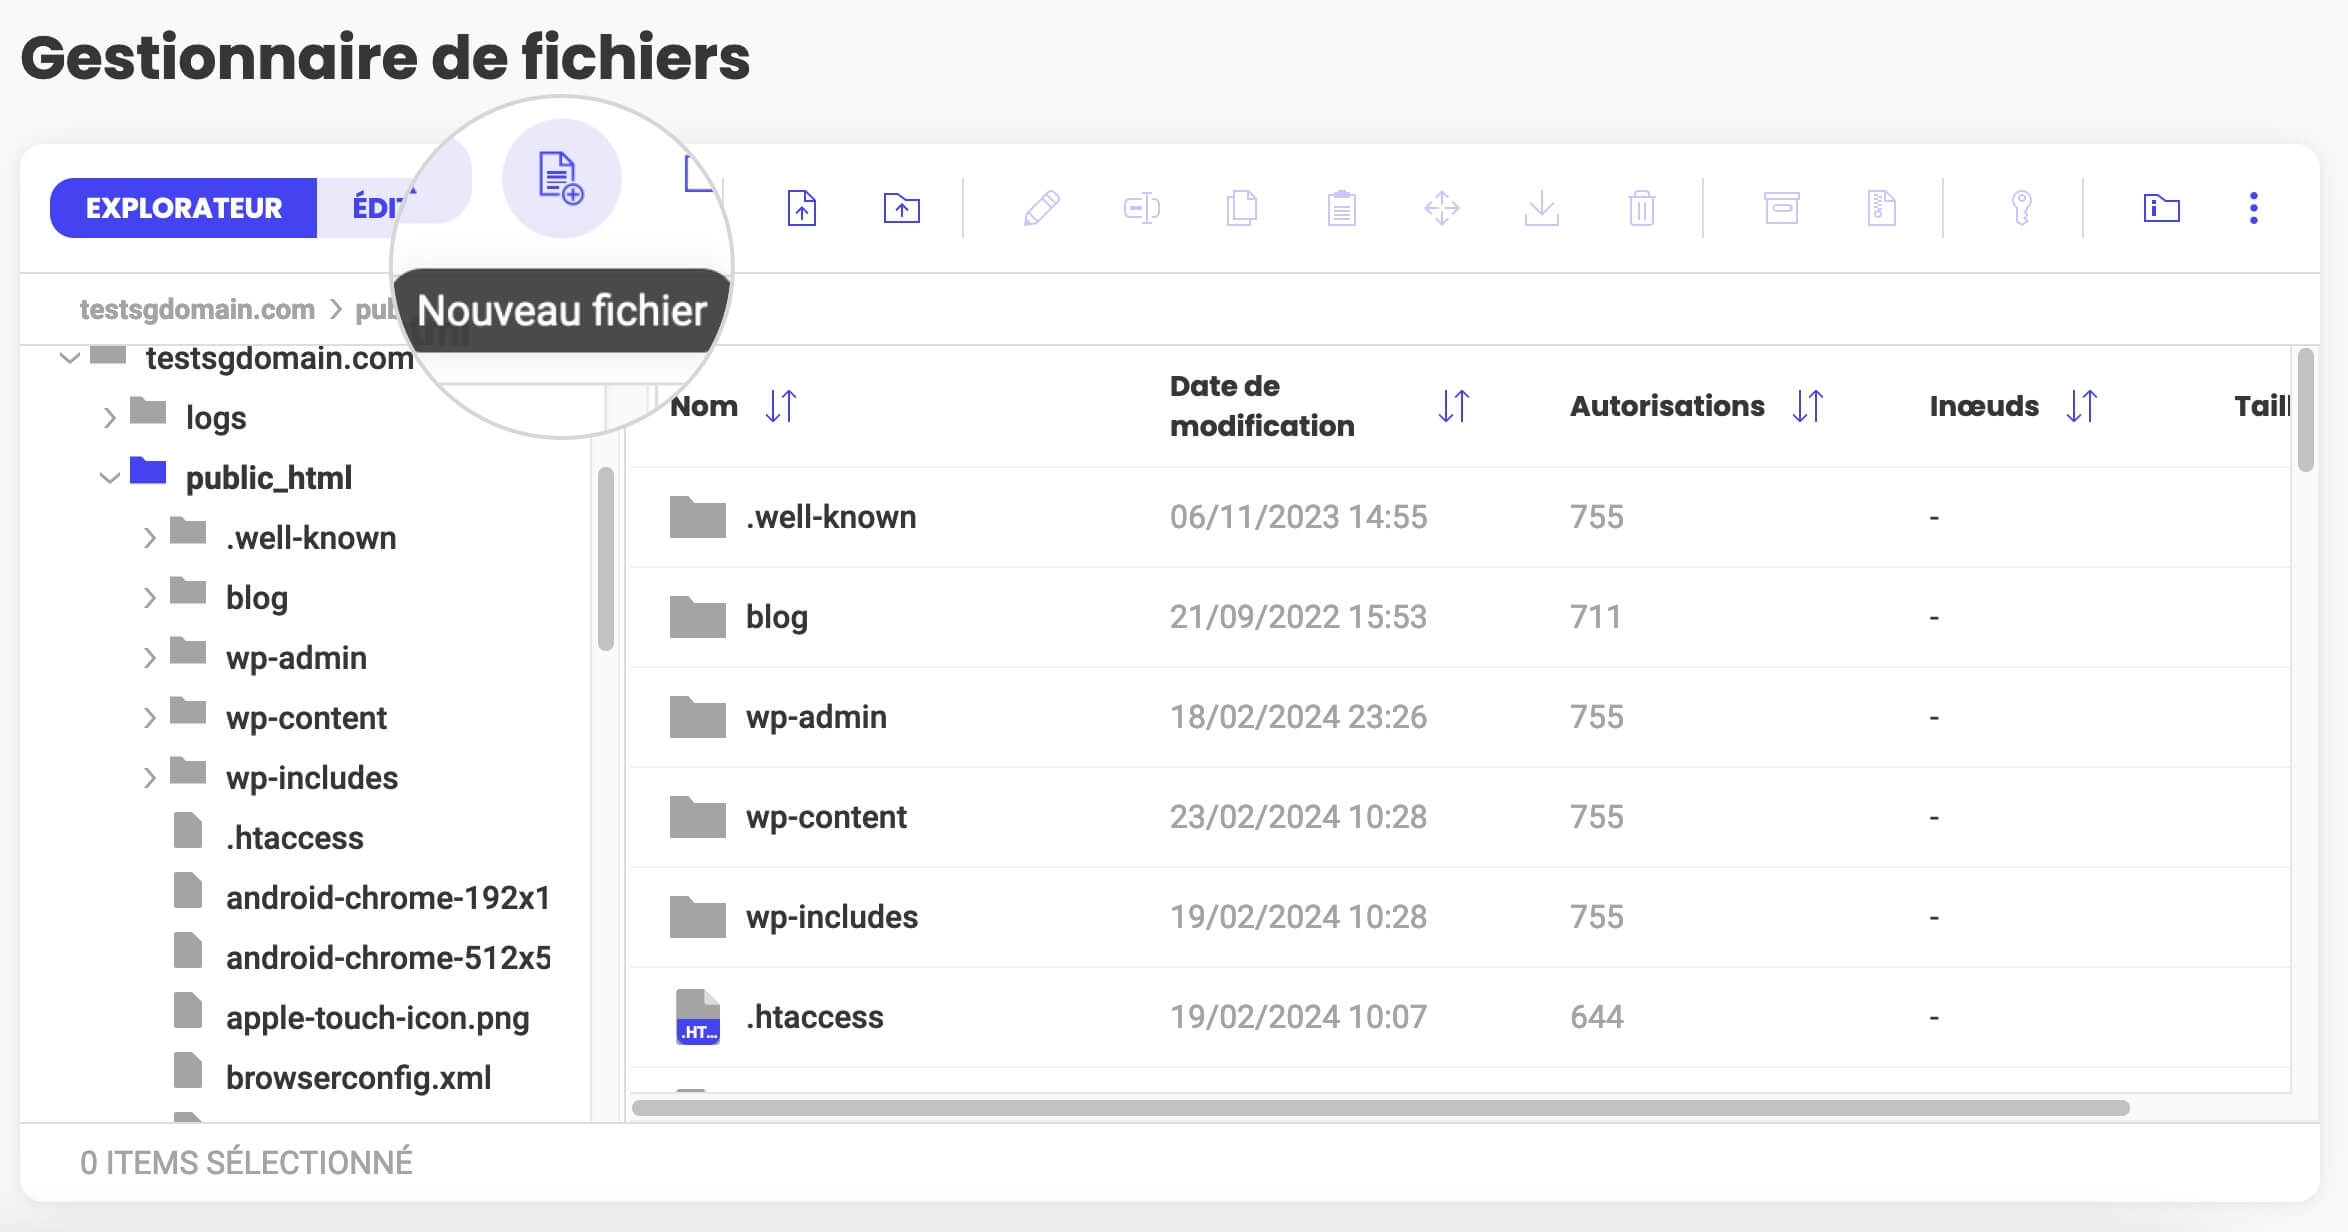Select browserconfig.xml in tree
The image size is (2348, 1232).
pyautogui.click(x=358, y=1078)
